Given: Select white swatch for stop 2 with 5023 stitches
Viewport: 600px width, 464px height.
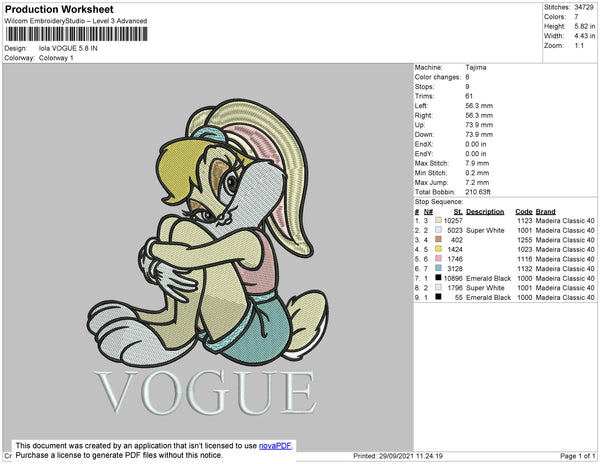Looking at the screenshot, I should click(438, 230).
